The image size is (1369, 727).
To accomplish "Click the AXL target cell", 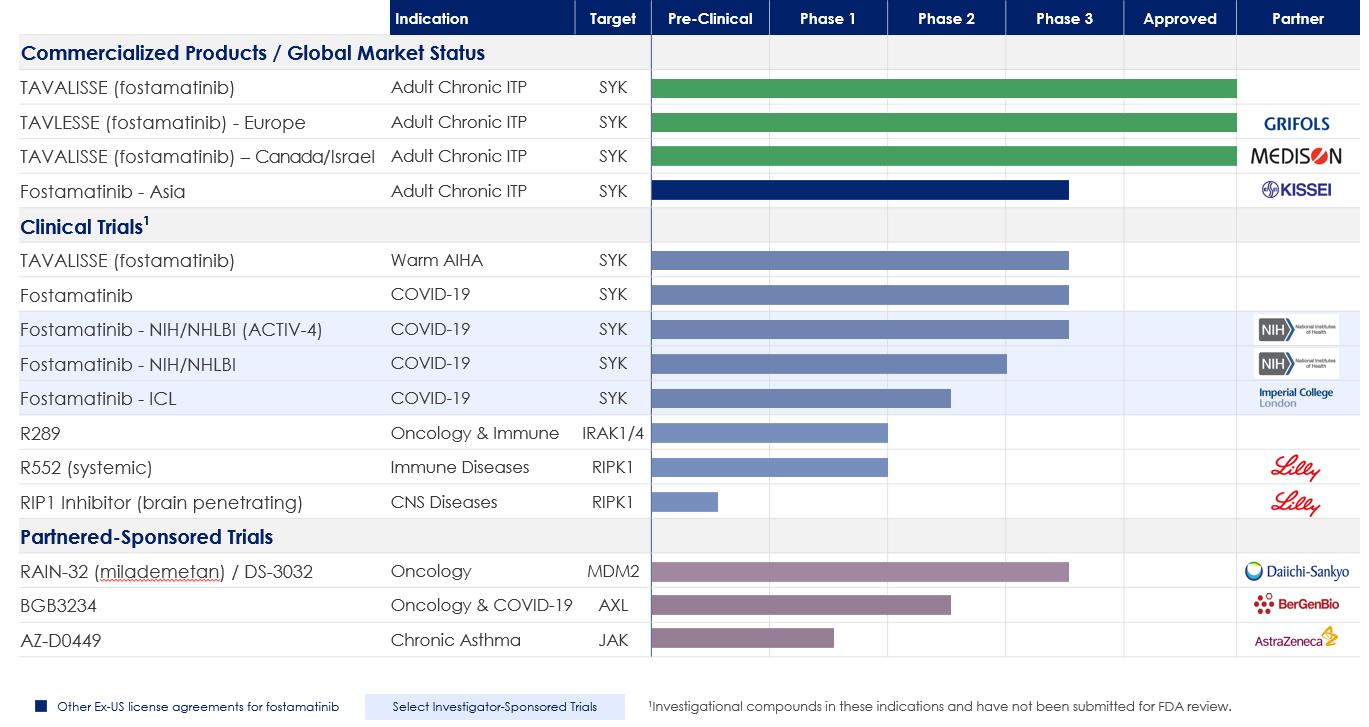I will [x=613, y=605].
